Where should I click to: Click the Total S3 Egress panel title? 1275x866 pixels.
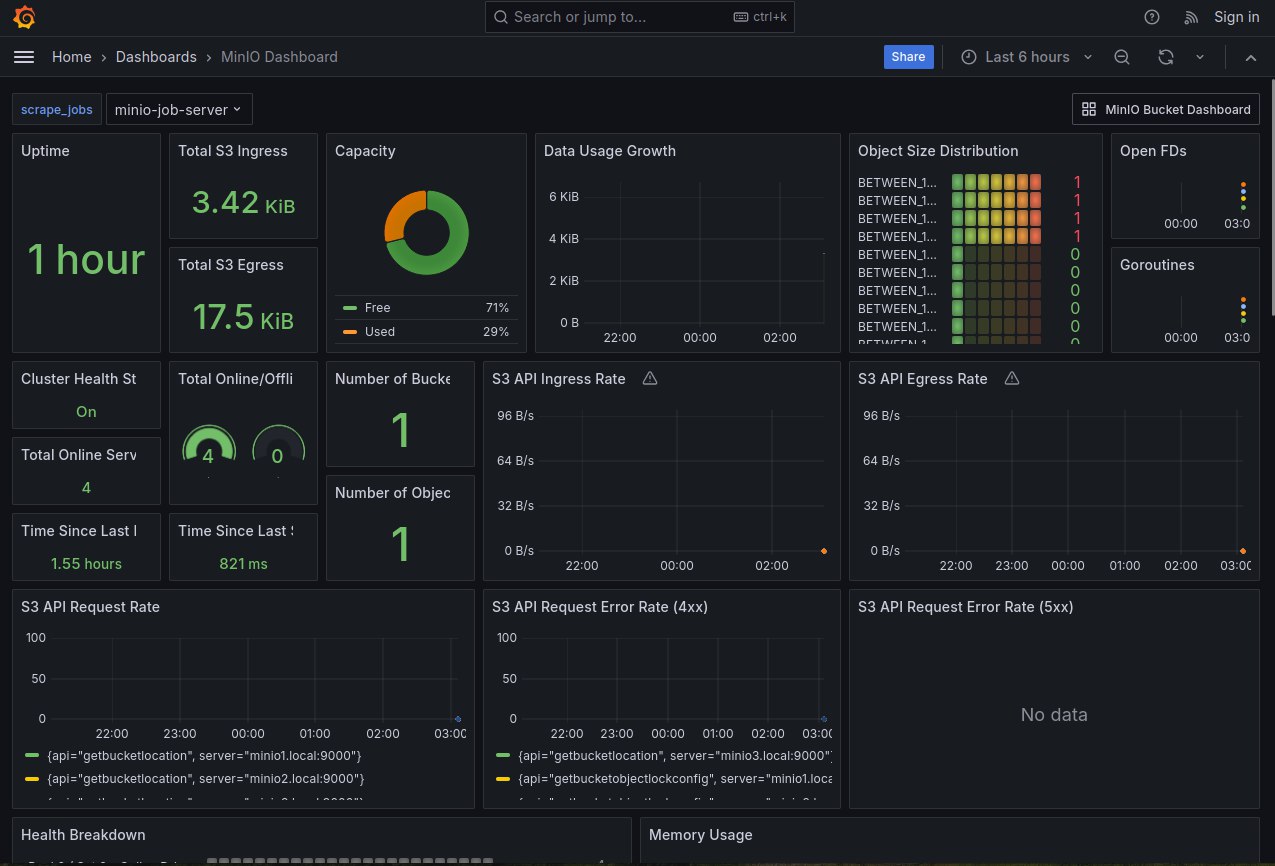[x=231, y=265]
